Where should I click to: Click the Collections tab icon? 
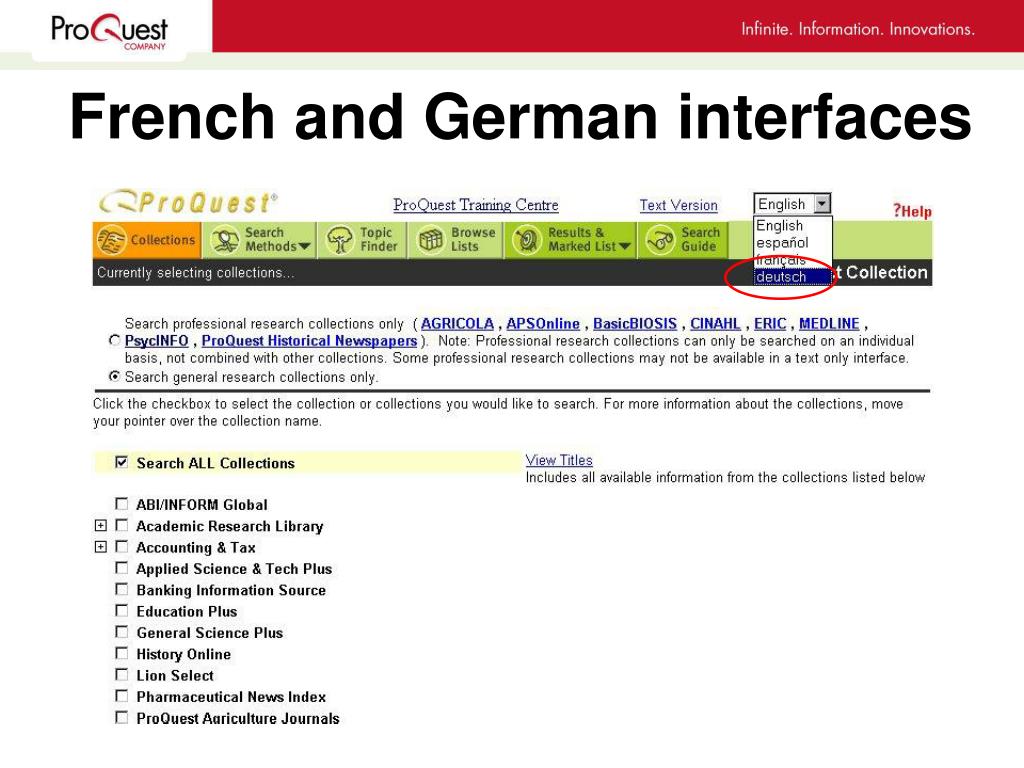click(x=112, y=240)
